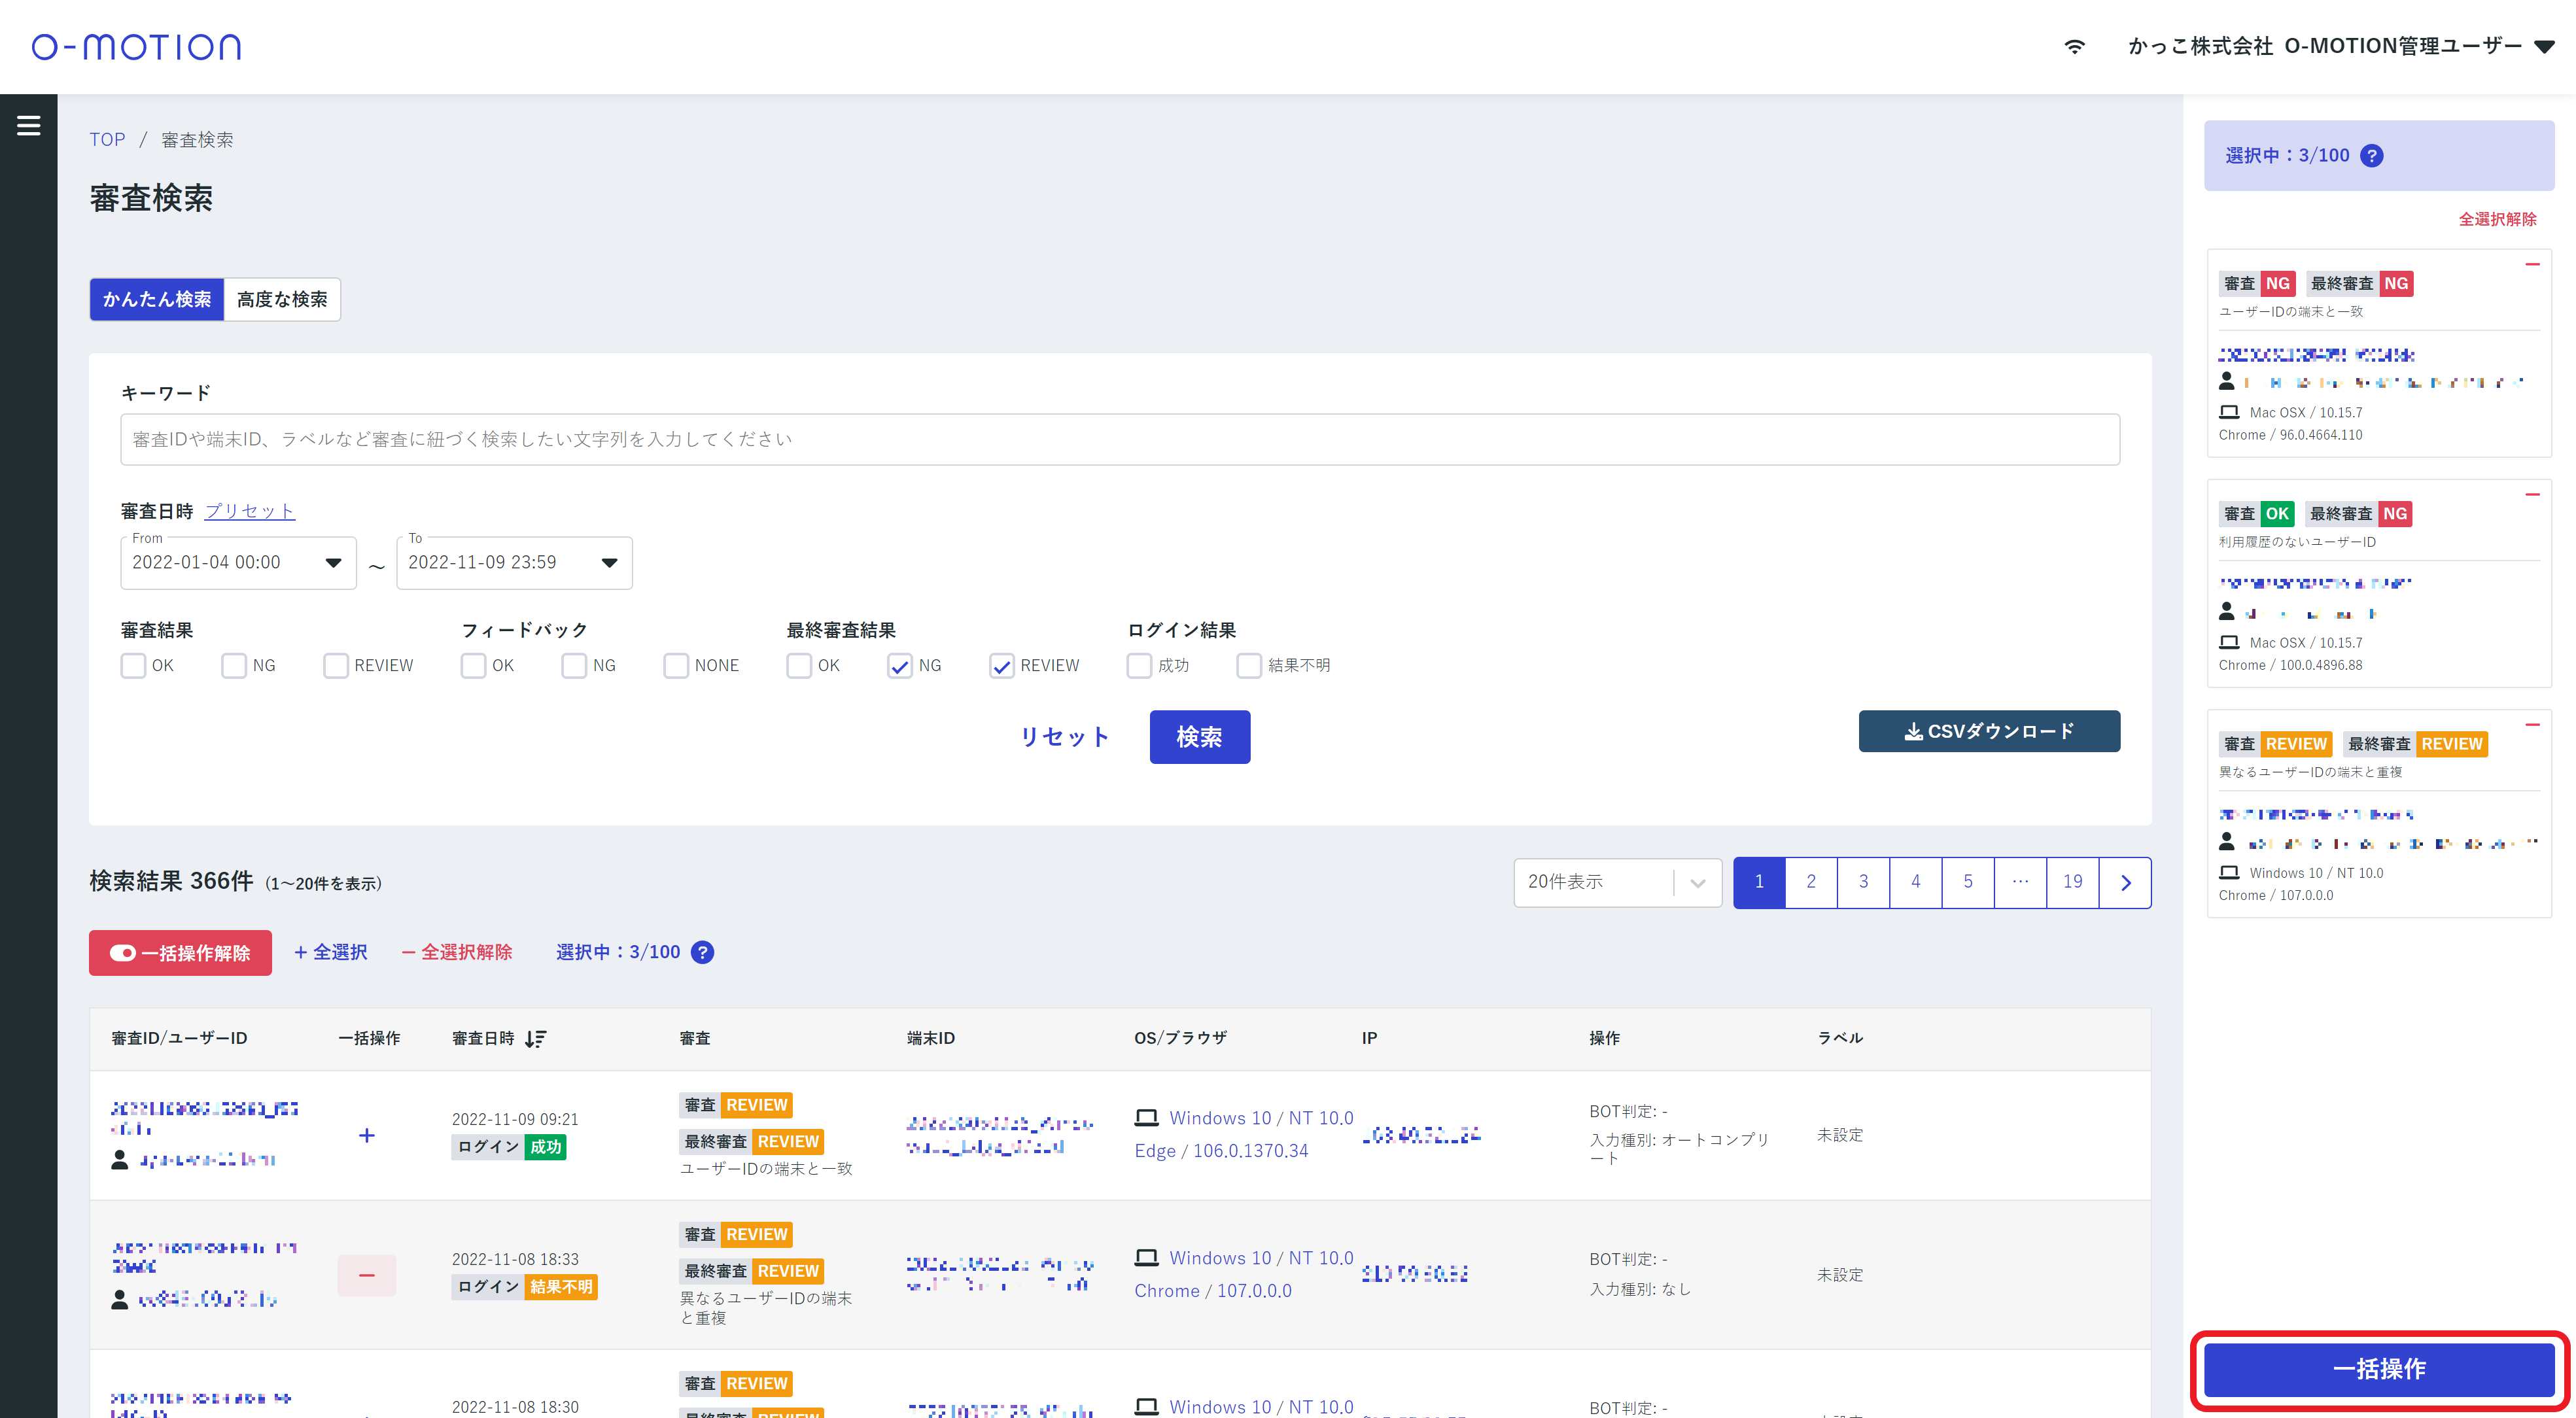Click the sort icon next to 審査日時
This screenshot has width=2576, height=1418.
tap(536, 1039)
